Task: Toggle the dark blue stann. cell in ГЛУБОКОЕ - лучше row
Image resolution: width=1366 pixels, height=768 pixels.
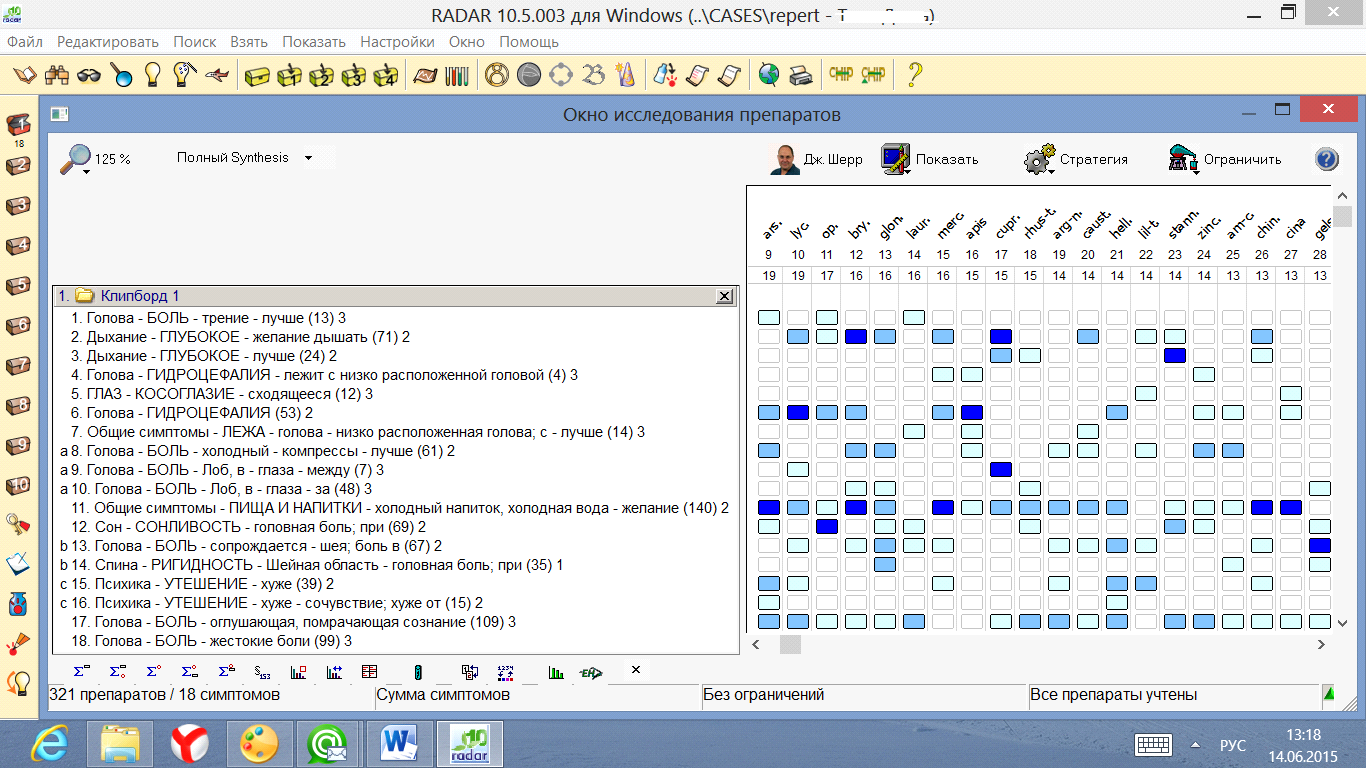Action: [x=1174, y=355]
